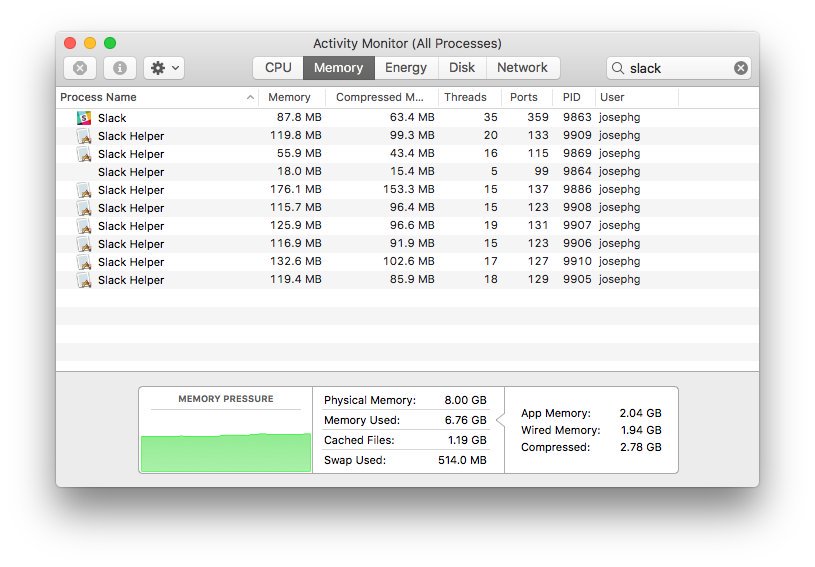Image resolution: width=815 pixels, height=567 pixels.
Task: Select Slack Helper icon with PID 9908
Action: tap(84, 208)
